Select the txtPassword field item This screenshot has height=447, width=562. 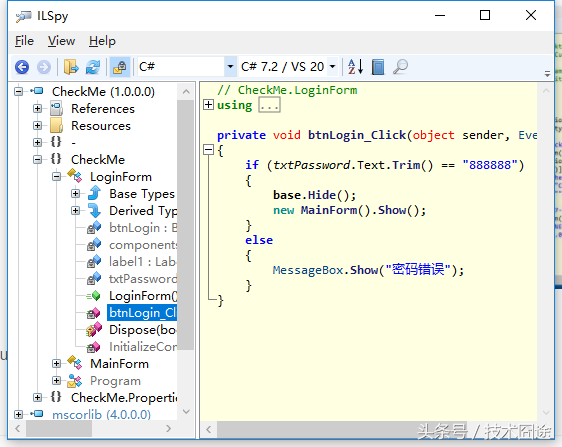[143, 279]
